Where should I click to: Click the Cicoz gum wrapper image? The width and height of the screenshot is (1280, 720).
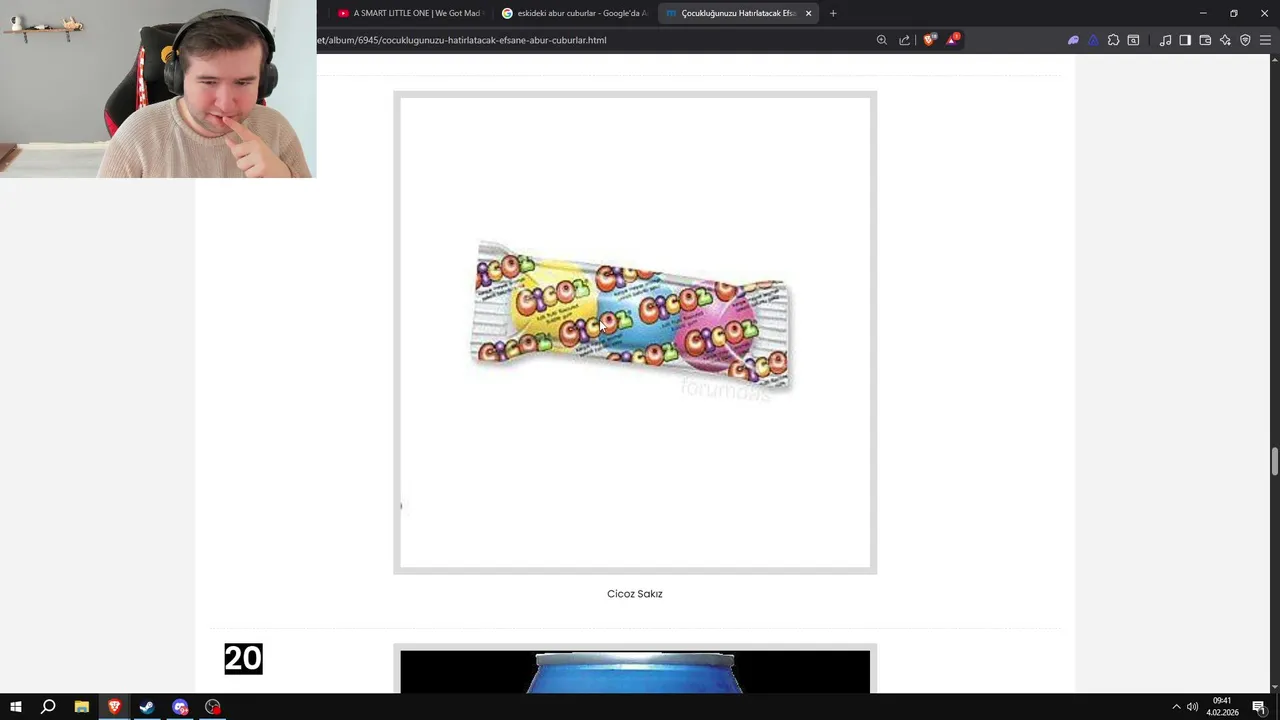coord(631,316)
